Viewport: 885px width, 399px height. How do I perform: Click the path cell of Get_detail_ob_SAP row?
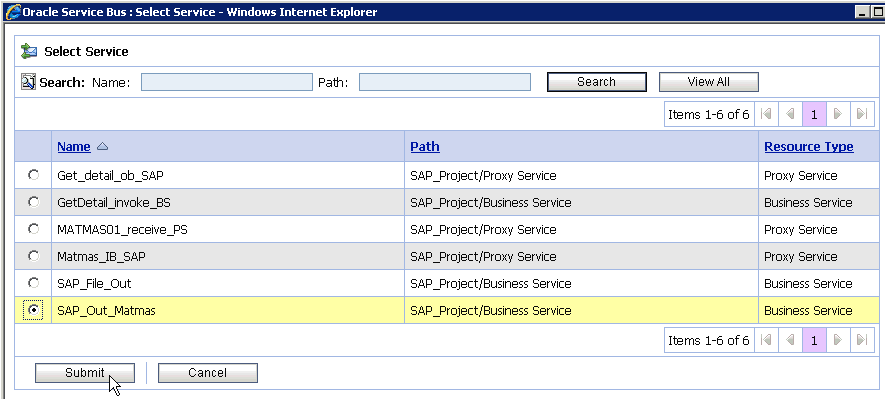(x=581, y=176)
